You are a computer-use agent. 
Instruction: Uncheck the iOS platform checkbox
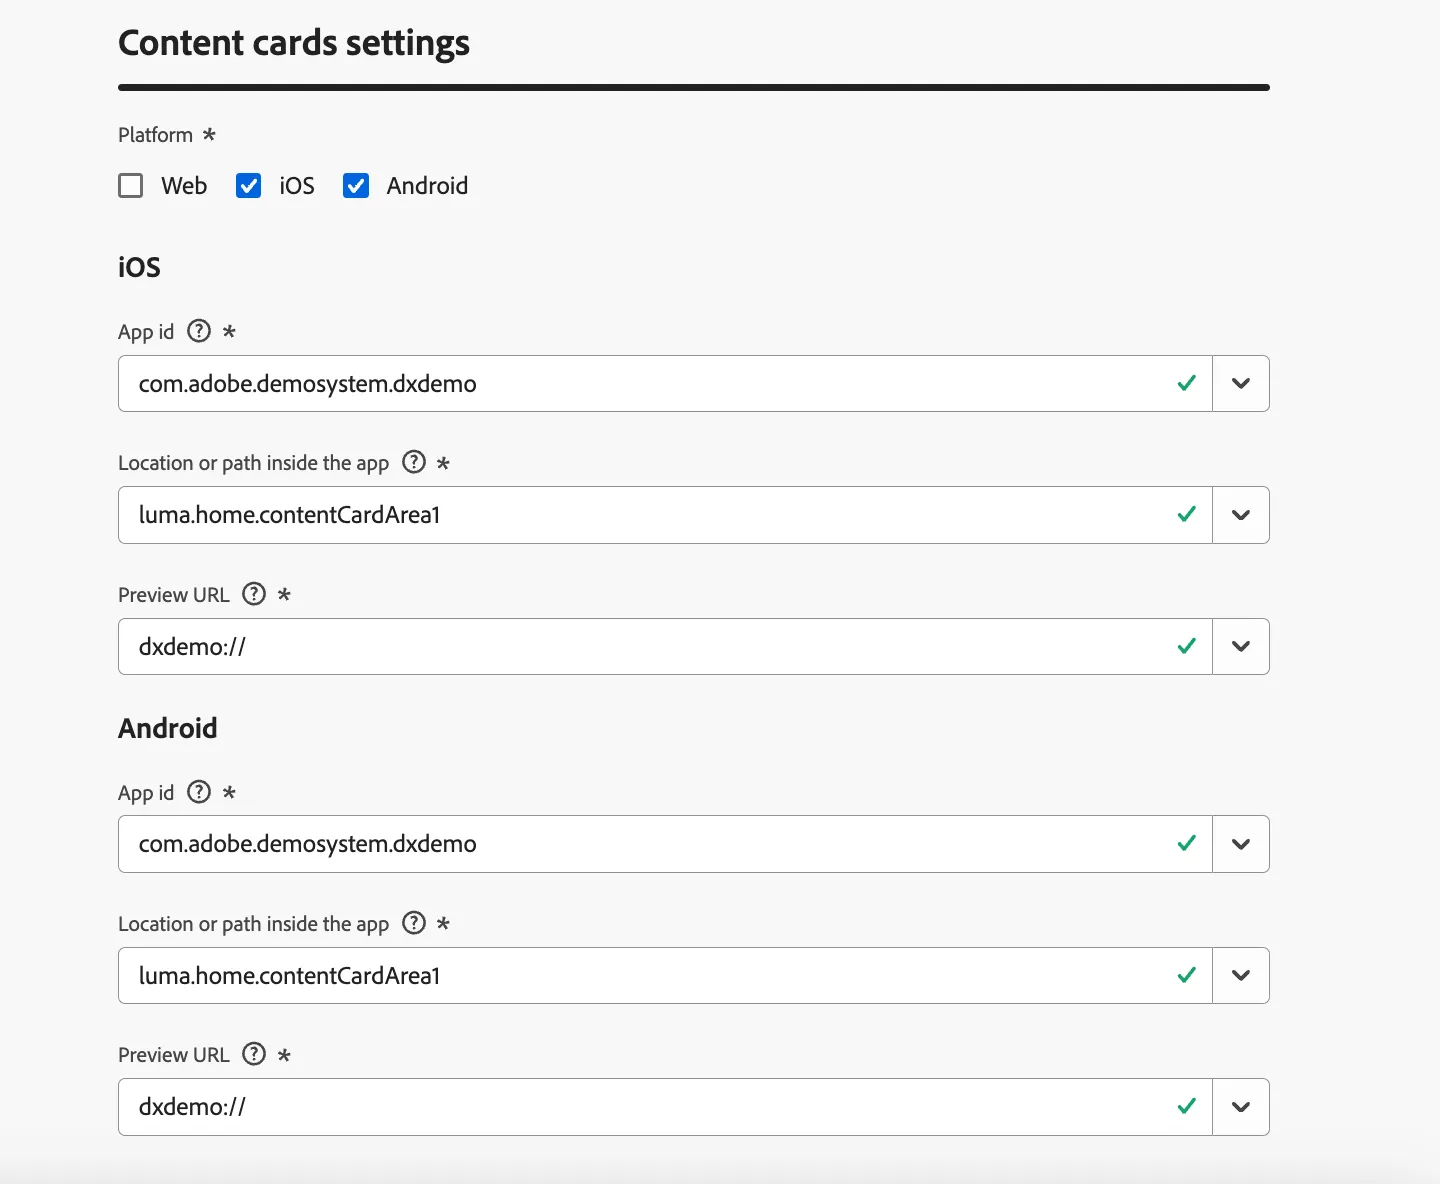click(x=249, y=186)
